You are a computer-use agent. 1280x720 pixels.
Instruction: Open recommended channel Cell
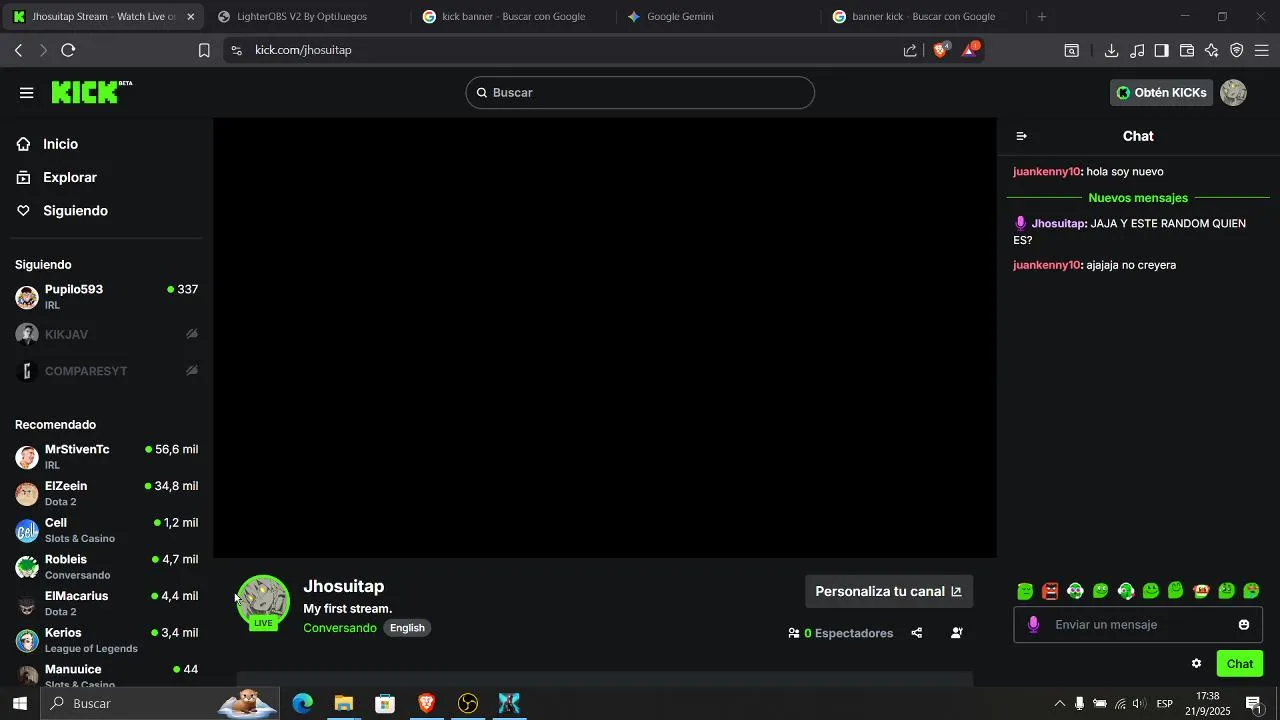coord(107,530)
